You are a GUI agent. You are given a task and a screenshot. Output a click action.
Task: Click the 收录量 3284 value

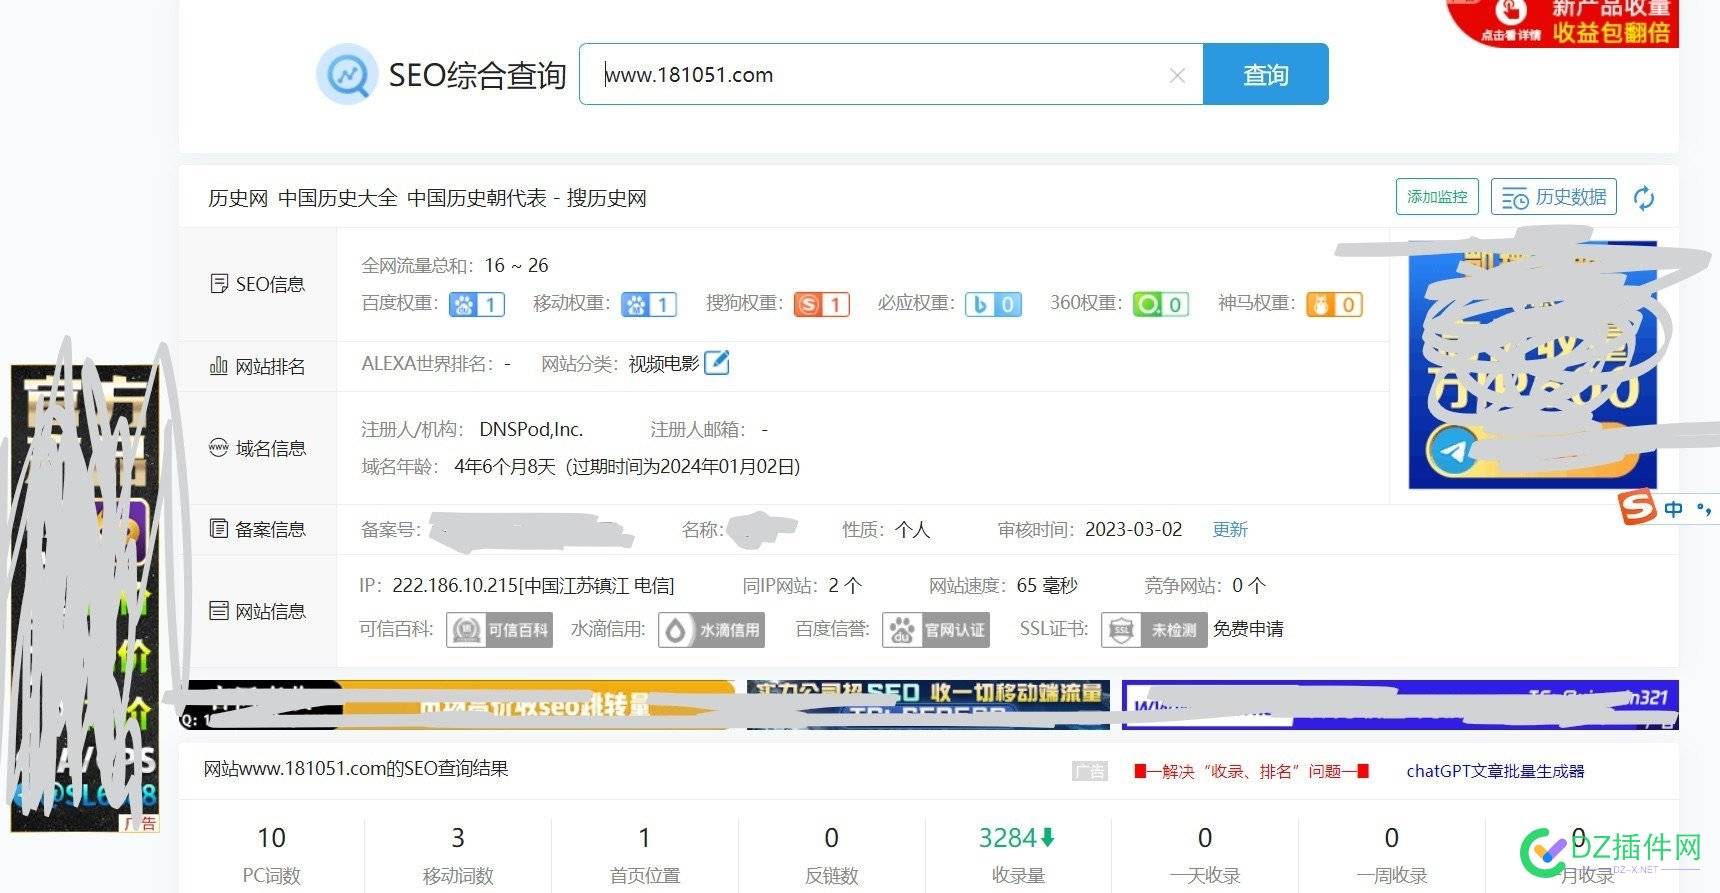coord(1007,838)
